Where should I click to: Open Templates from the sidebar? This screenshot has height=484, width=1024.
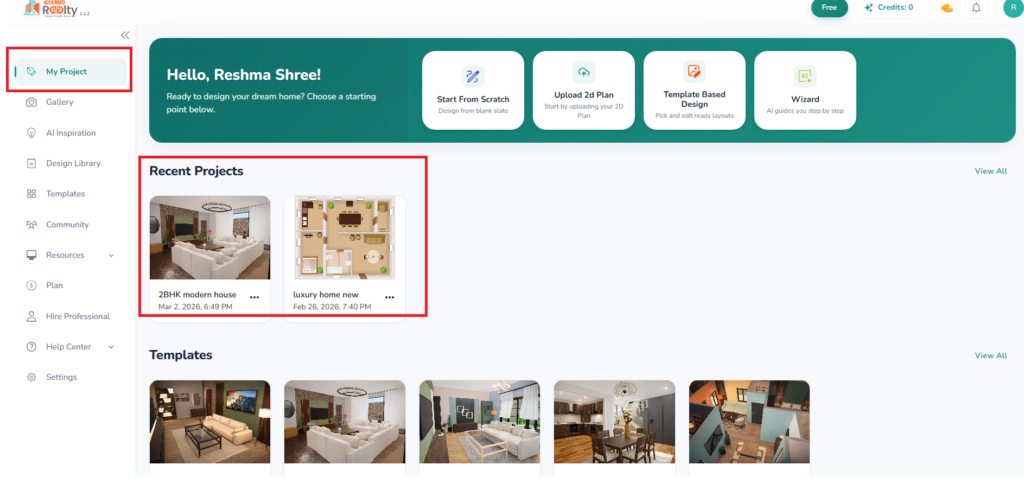pos(65,194)
